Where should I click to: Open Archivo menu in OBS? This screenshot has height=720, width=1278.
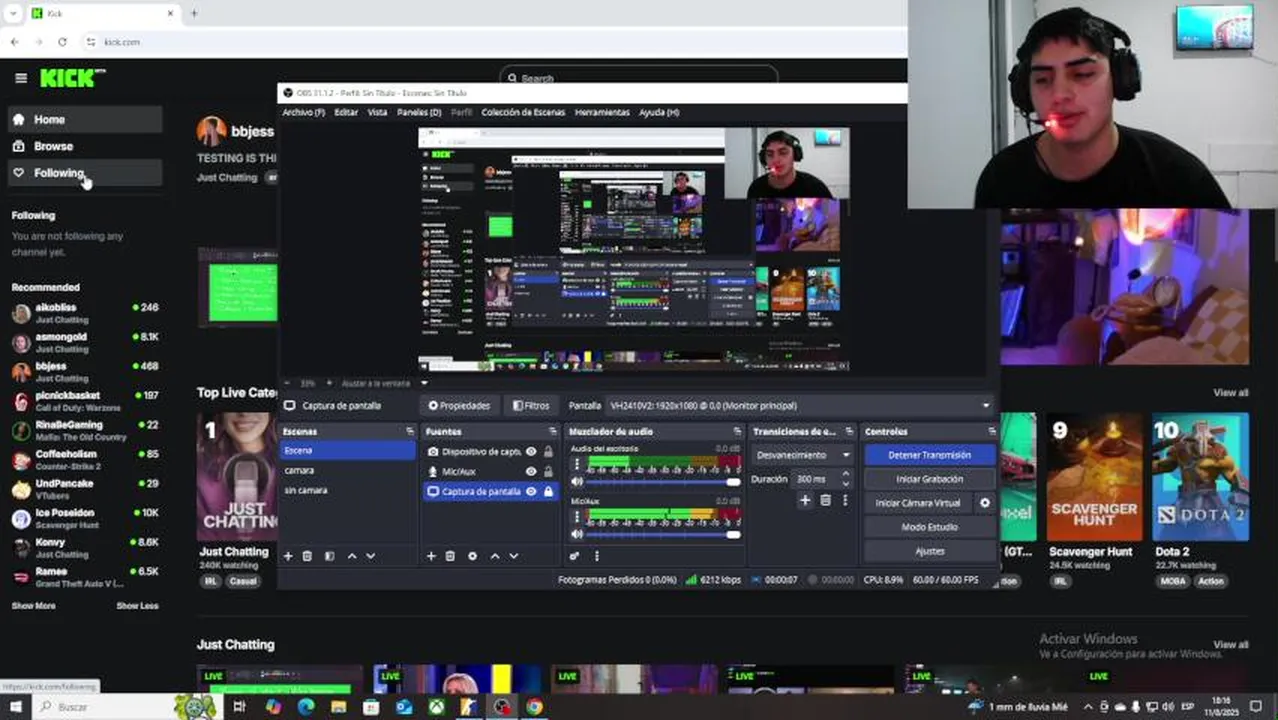(x=303, y=113)
